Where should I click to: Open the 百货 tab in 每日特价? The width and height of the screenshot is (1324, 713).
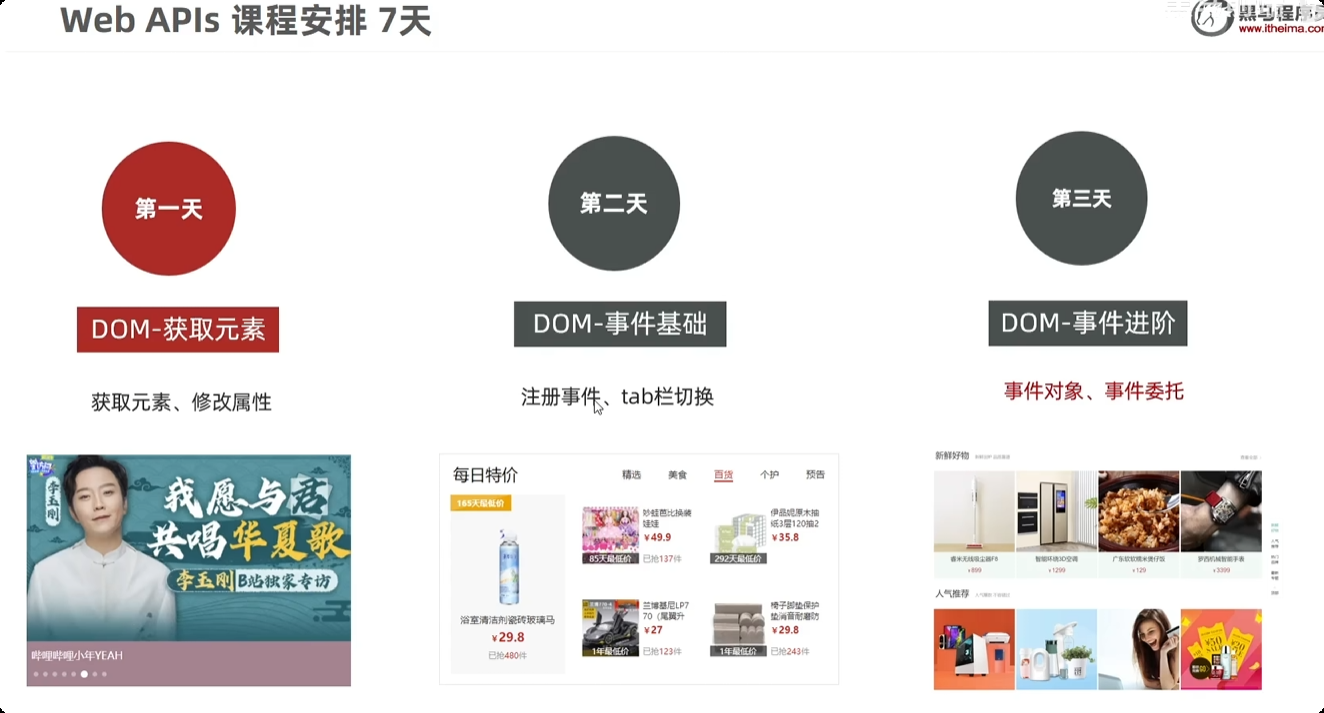pos(723,475)
